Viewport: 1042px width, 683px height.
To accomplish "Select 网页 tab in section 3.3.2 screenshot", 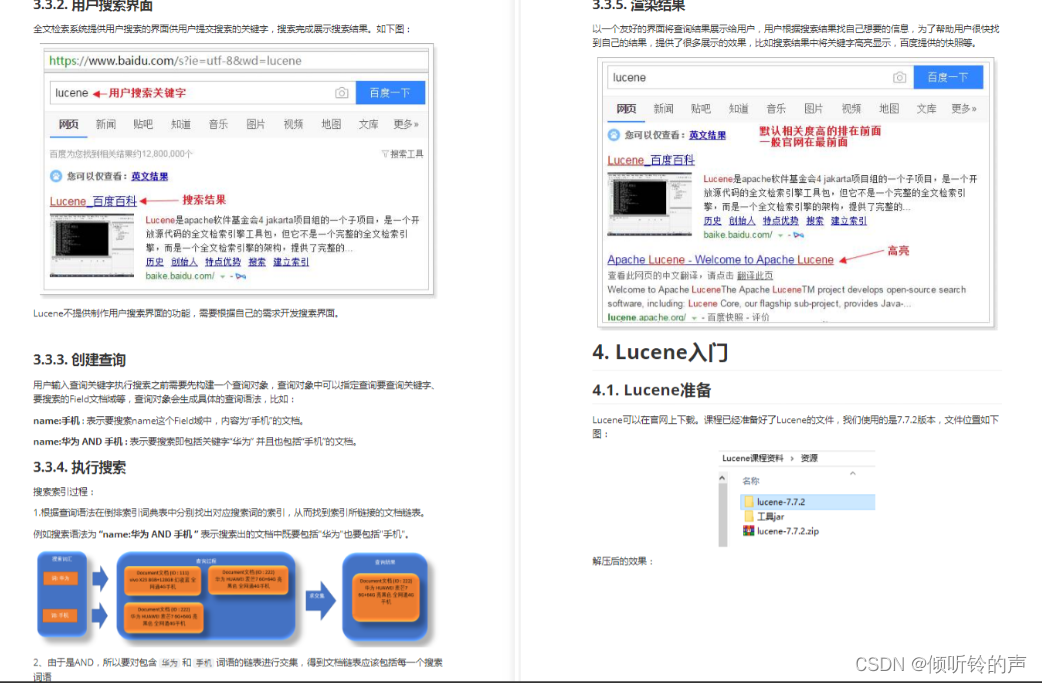I will click(x=68, y=124).
